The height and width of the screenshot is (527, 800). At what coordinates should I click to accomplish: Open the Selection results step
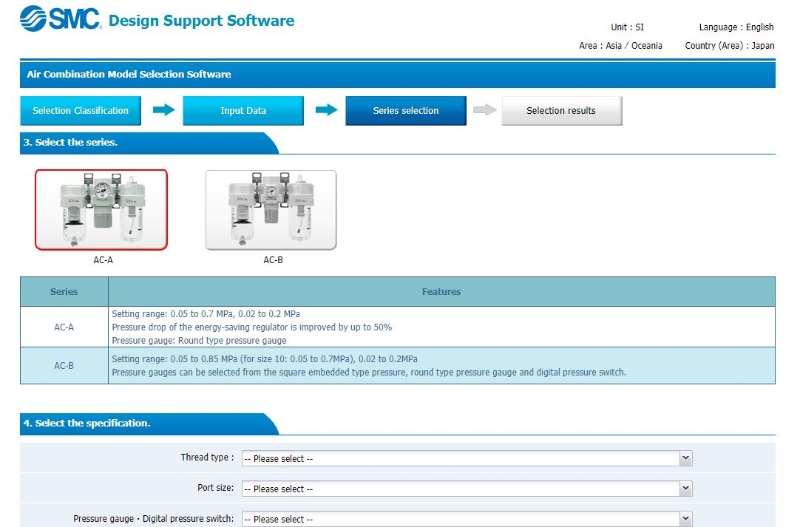coord(561,111)
